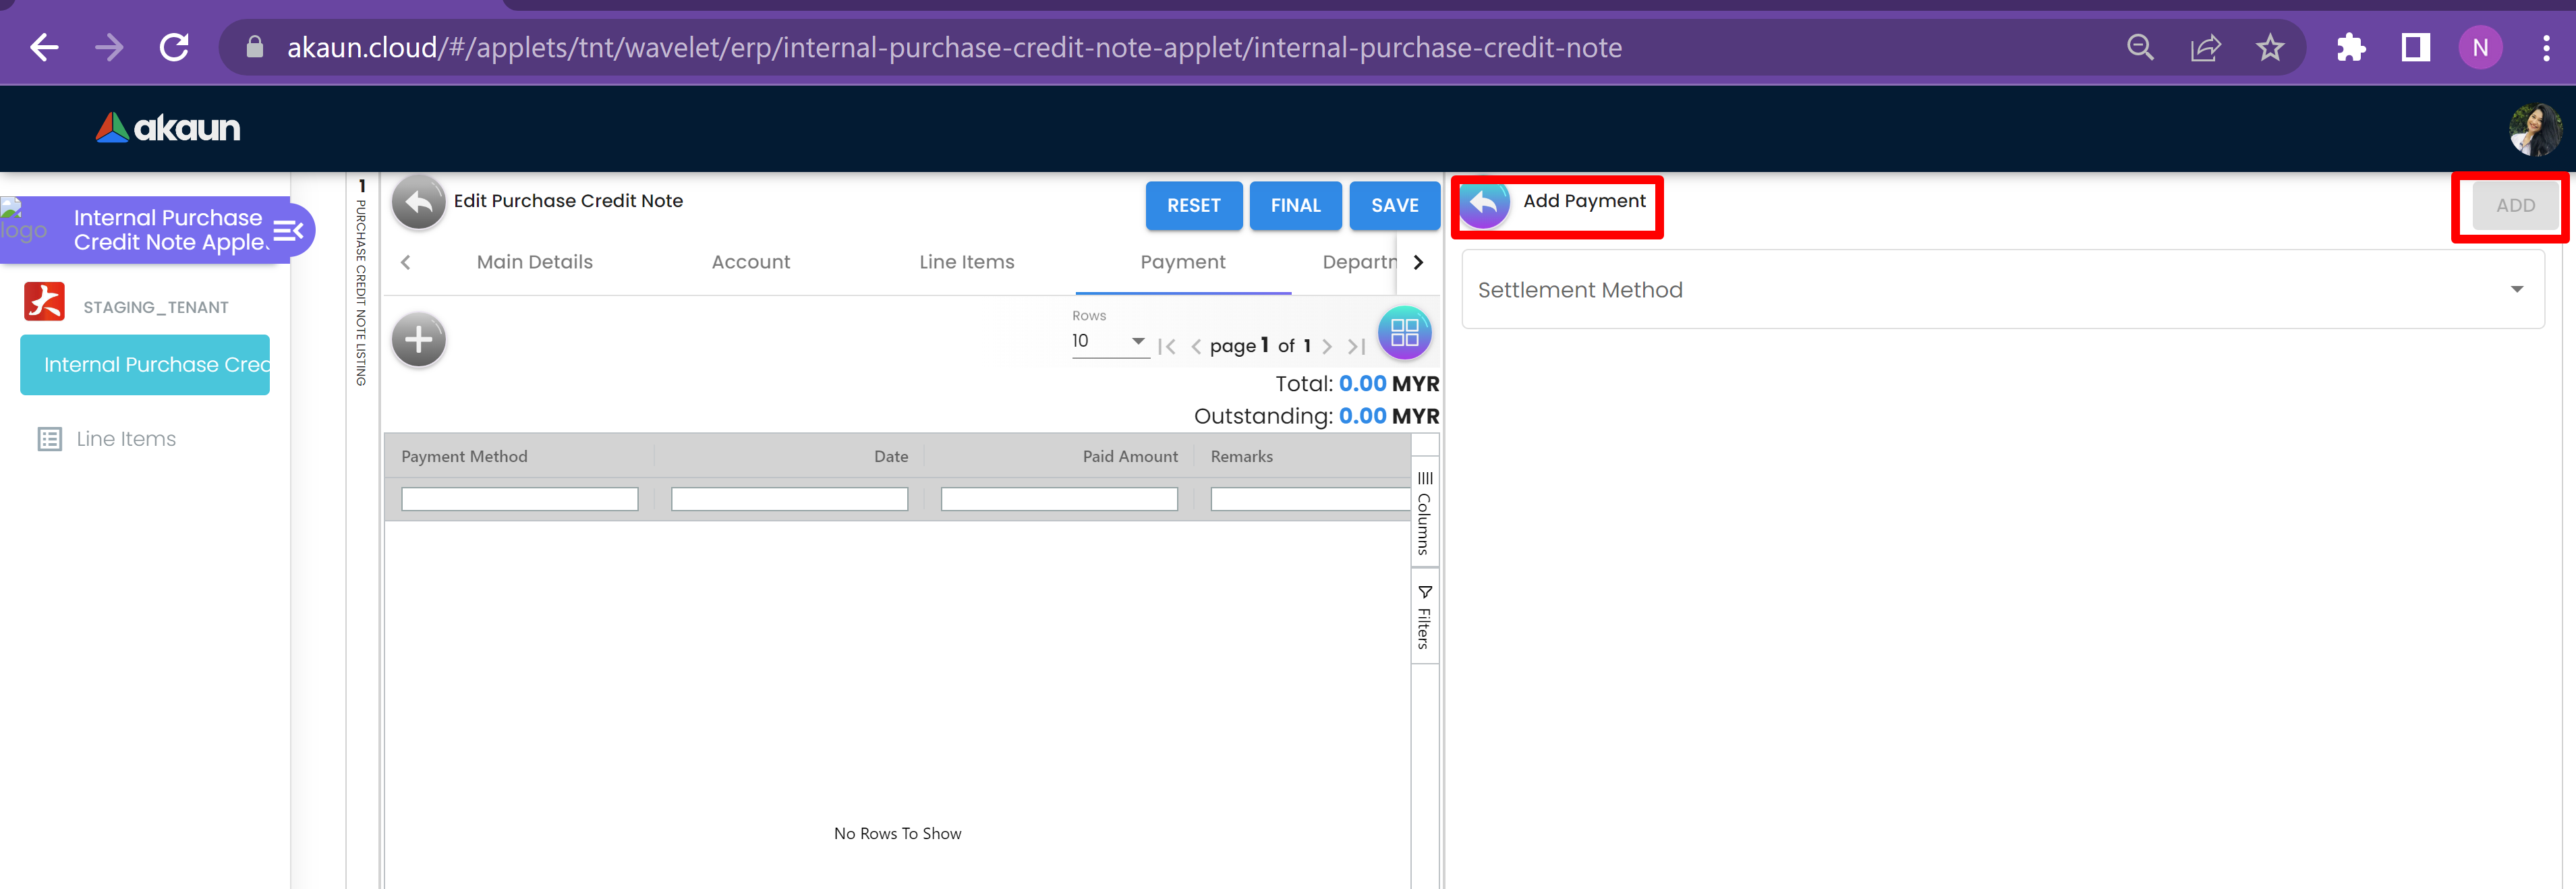The image size is (2576, 889).
Task: Open the Filters side panel
Action: (x=1424, y=617)
